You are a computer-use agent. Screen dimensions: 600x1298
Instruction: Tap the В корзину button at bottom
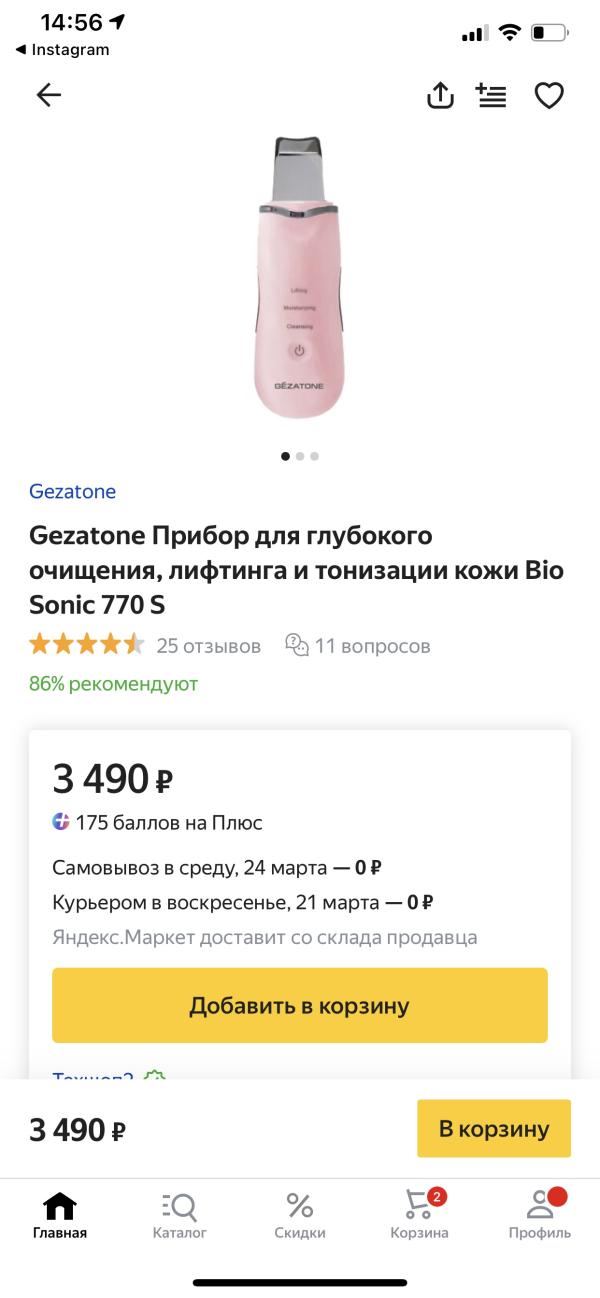coord(493,1128)
